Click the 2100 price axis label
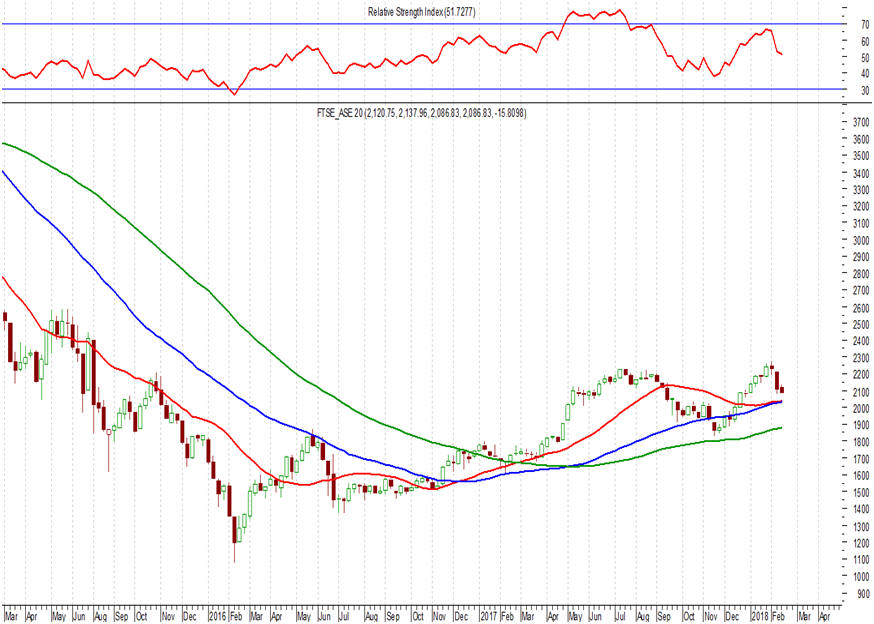This screenshot has width=874, height=624. (x=861, y=393)
